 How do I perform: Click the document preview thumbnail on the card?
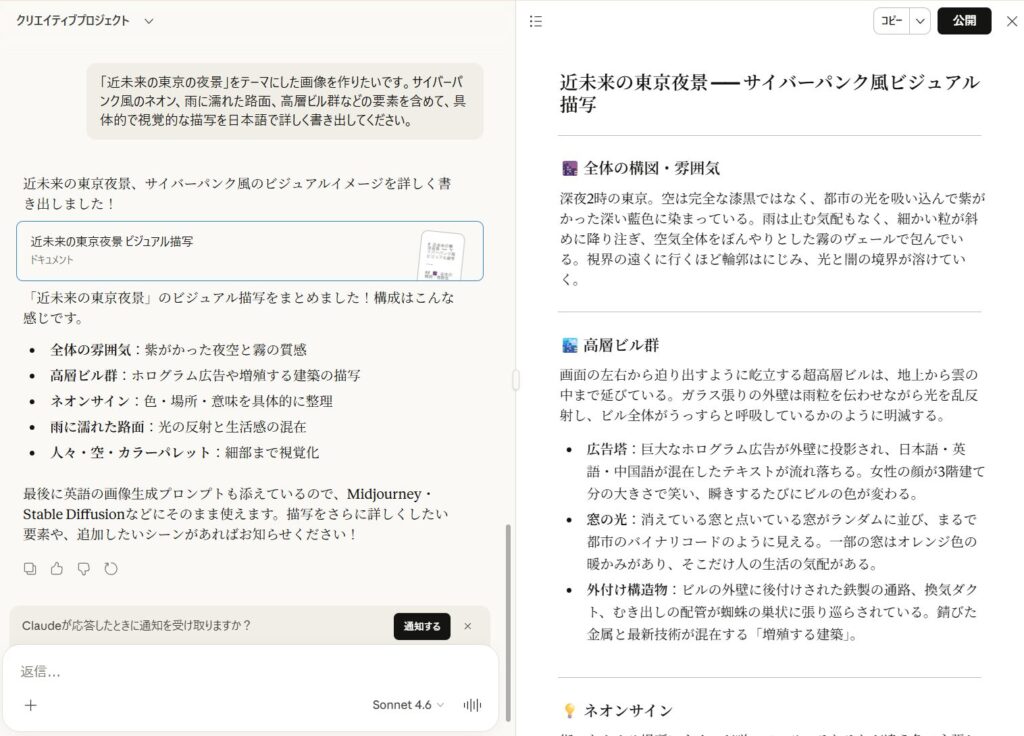440,254
